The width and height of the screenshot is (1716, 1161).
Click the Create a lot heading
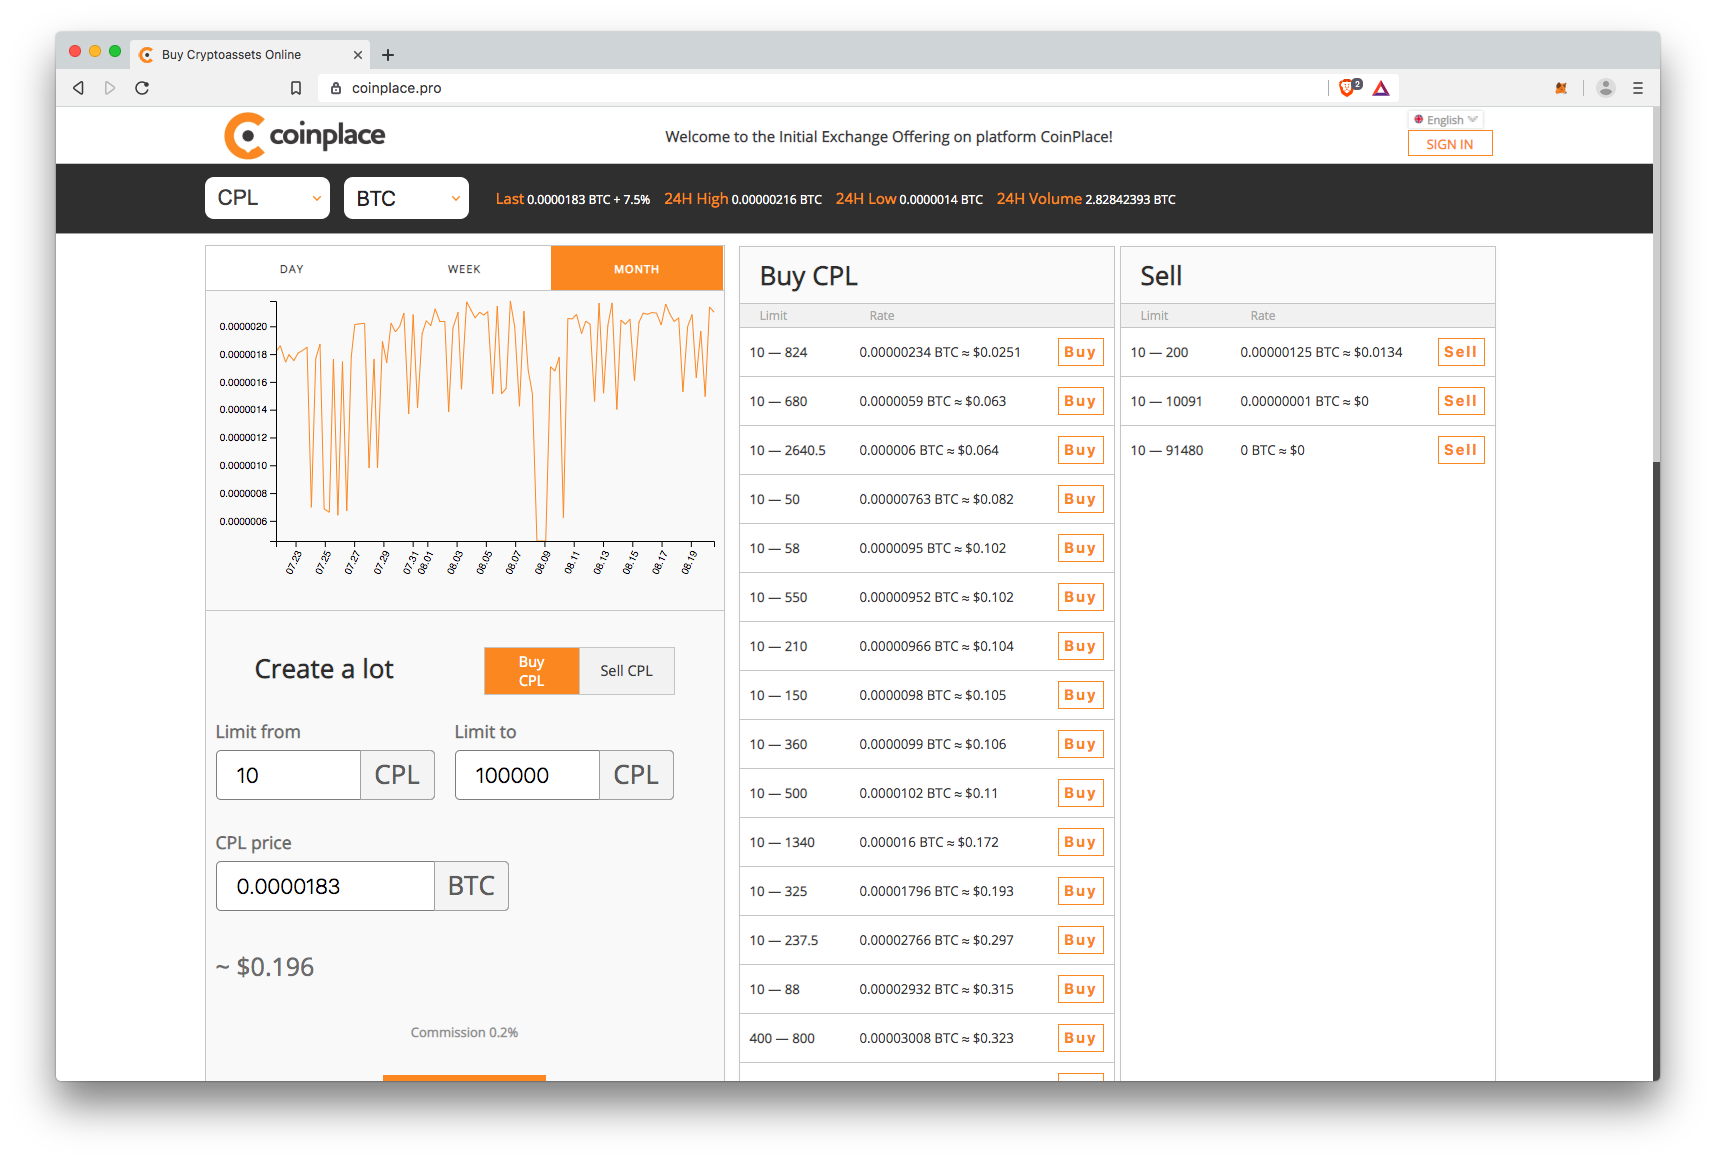tap(324, 669)
